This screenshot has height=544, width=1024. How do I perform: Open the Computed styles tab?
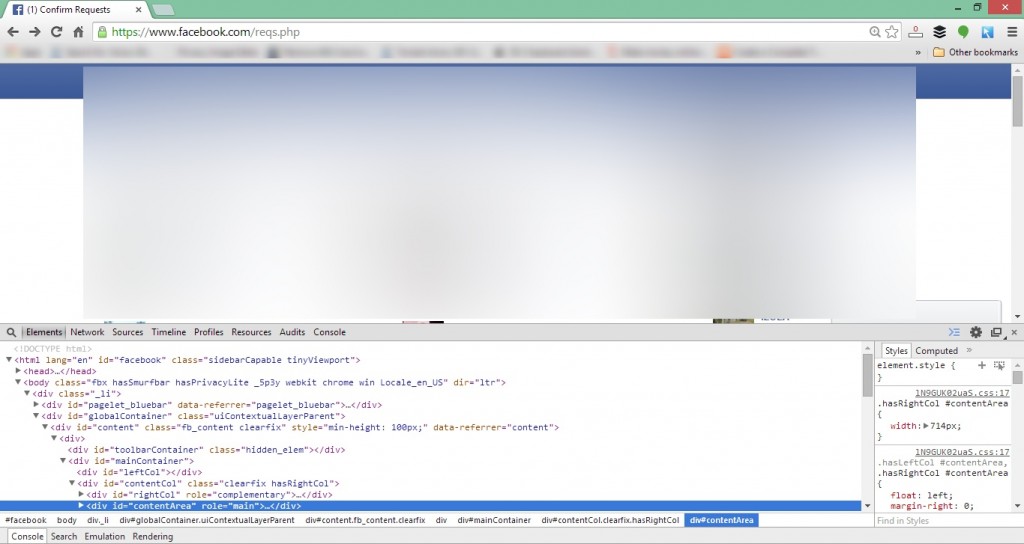click(936, 351)
